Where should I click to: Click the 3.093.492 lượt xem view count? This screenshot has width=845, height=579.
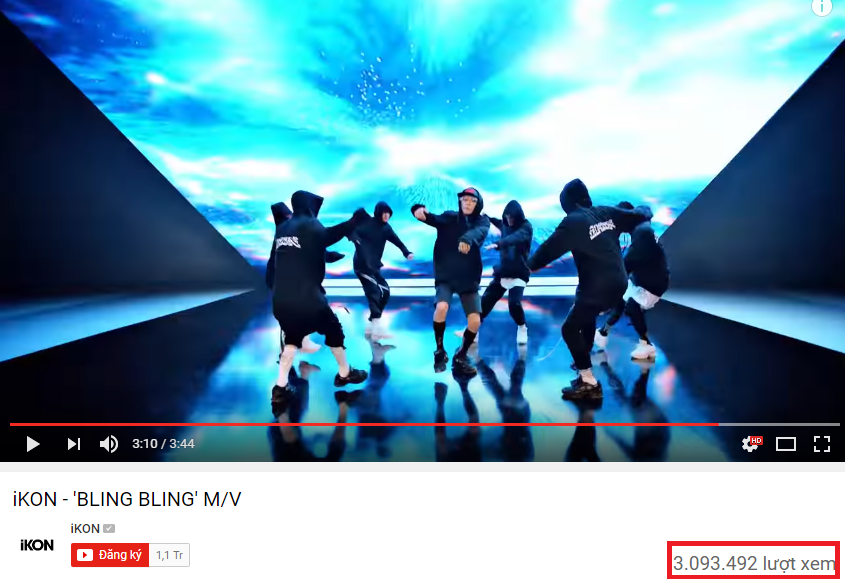pos(753,563)
